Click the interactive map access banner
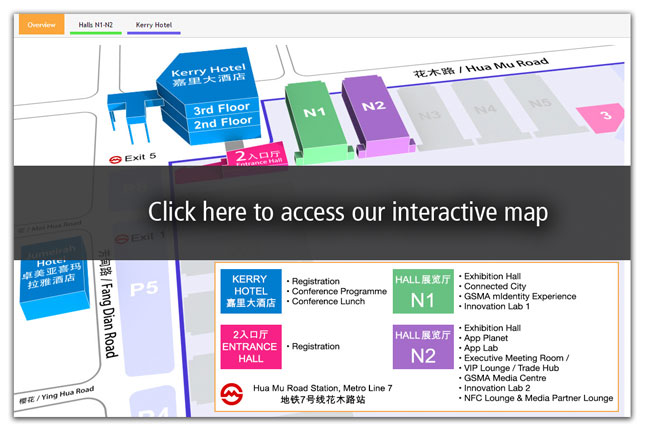650x437 pixels. pos(322,213)
